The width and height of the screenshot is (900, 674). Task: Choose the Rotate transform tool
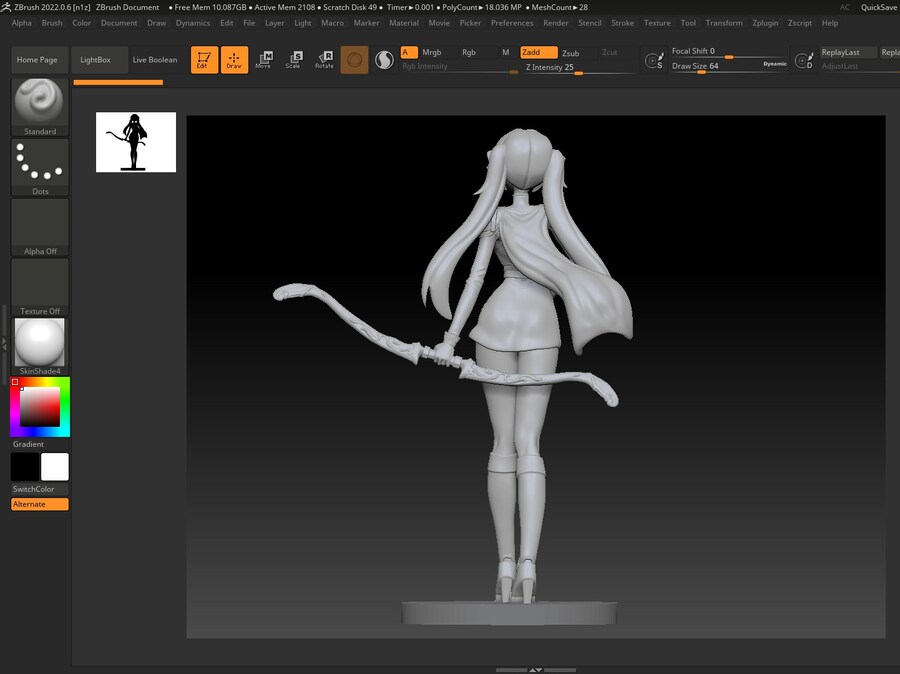[324, 60]
